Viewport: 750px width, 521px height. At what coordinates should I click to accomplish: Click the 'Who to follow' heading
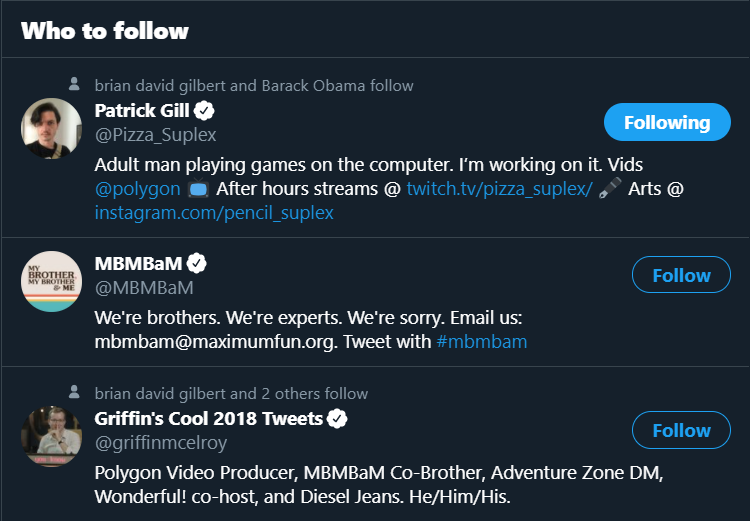point(105,30)
